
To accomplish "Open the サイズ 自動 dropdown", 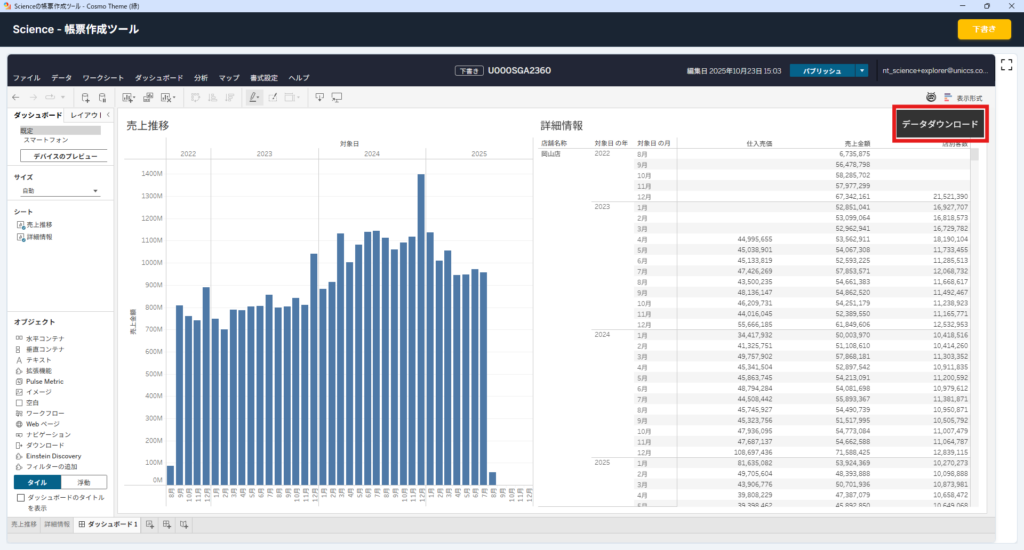I will tap(59, 191).
